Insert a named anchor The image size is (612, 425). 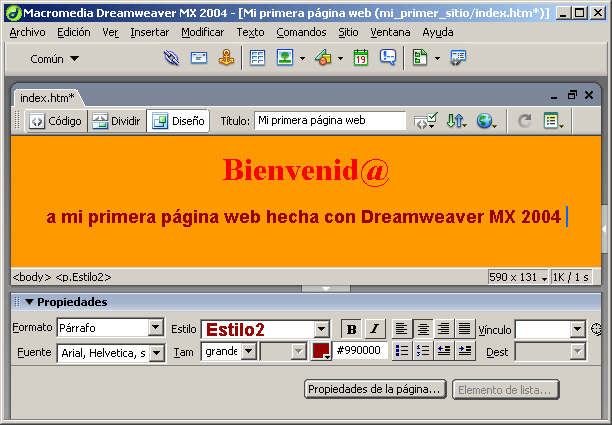[x=226, y=58]
